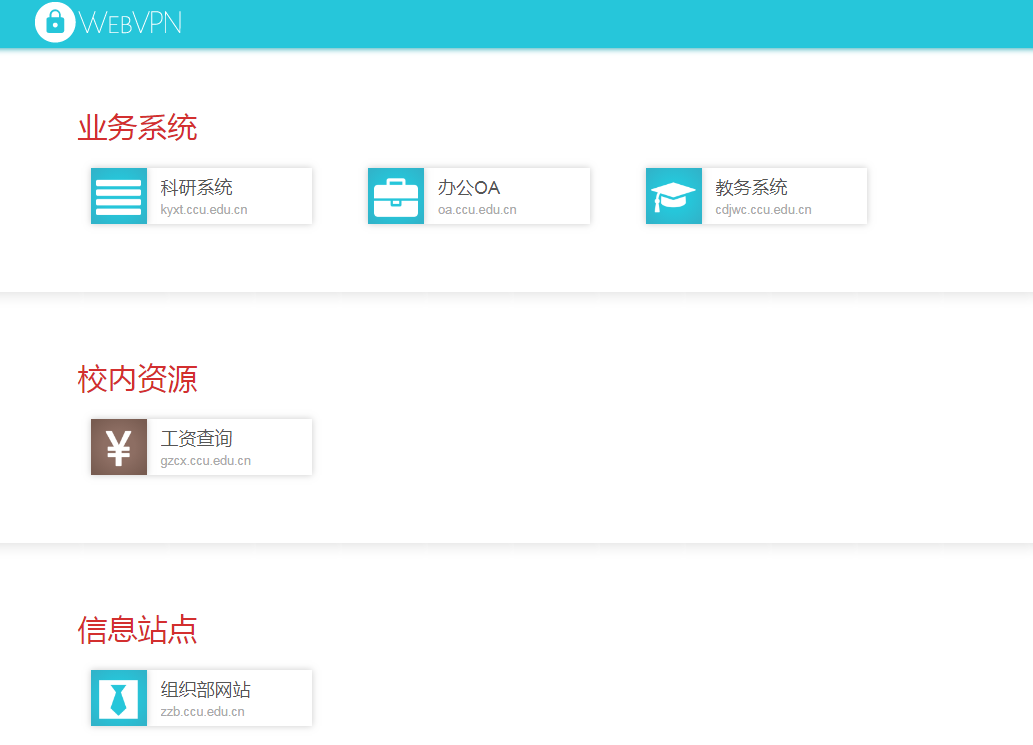Image resolution: width=1033 pixels, height=745 pixels.
Task: Select the 校内资源 section heading
Action: (137, 379)
